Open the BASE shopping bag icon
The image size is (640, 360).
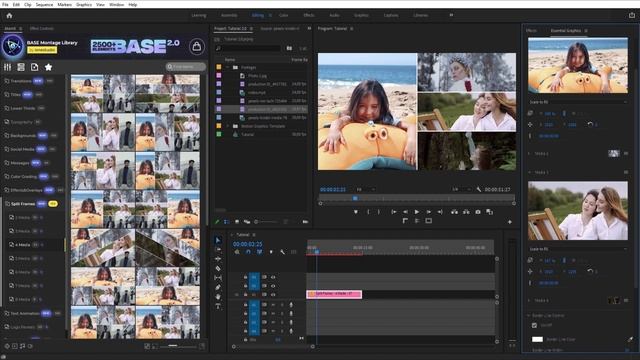196,46
